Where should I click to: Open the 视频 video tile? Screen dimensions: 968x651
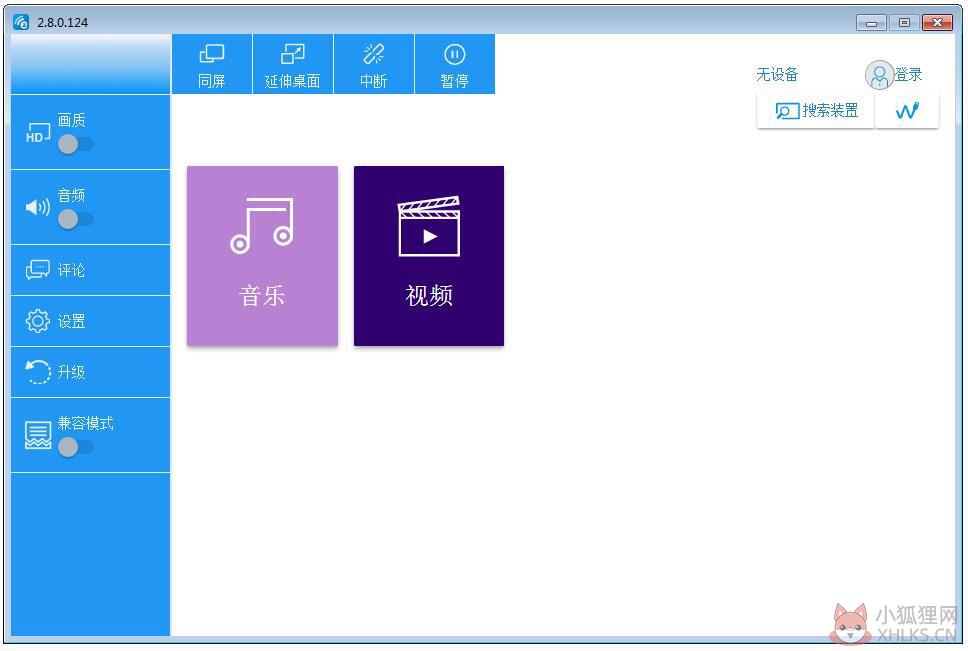(x=429, y=256)
